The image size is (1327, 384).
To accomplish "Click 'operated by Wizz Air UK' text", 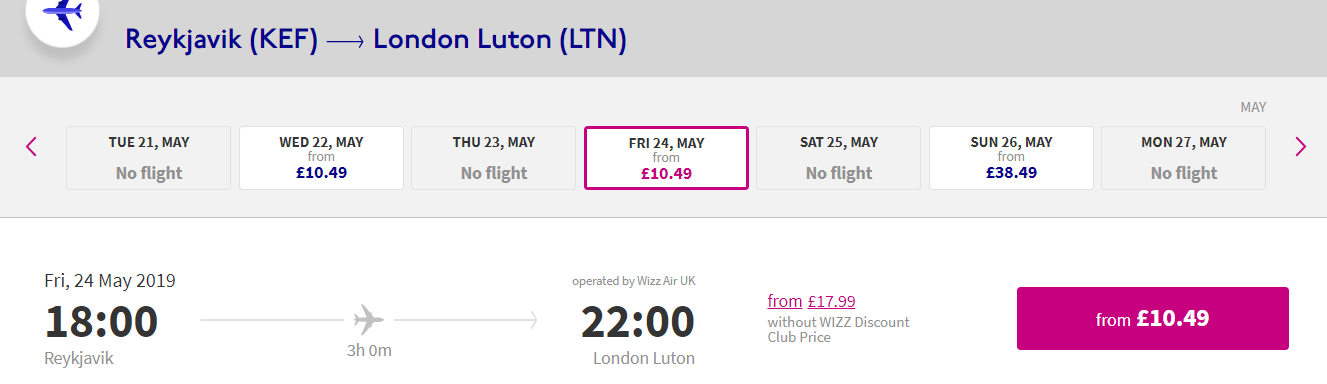I will (x=633, y=281).
